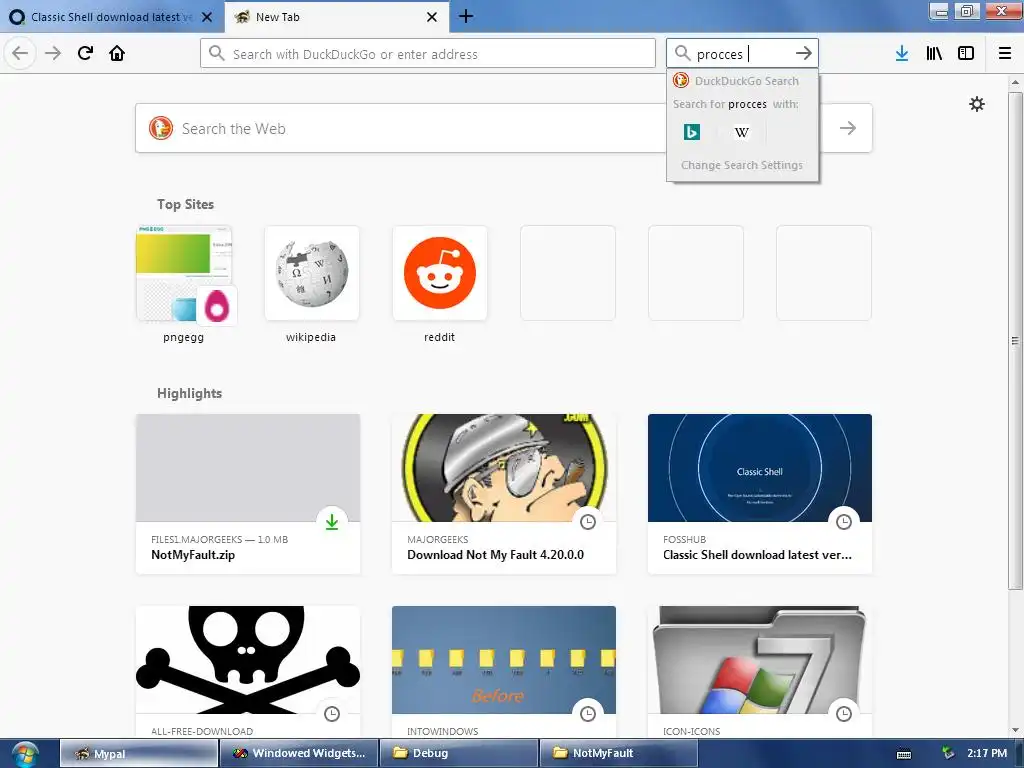Search 'procces' with Wikipedia icon
1024x768 pixels.
point(741,133)
